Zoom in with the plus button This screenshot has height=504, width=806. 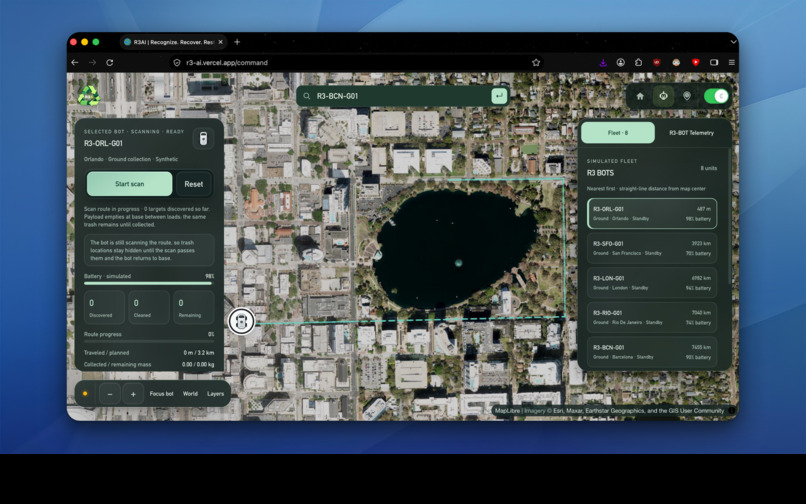133,394
